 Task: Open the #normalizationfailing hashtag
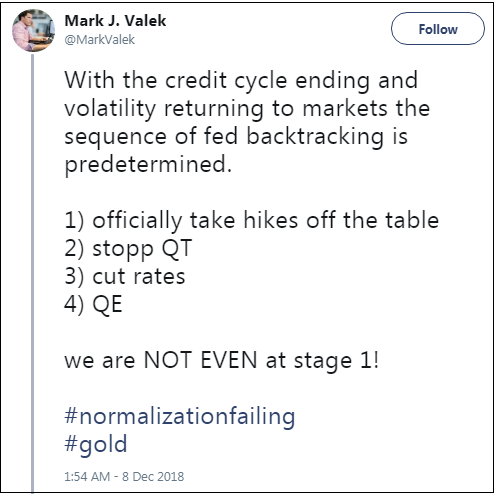click(x=180, y=417)
